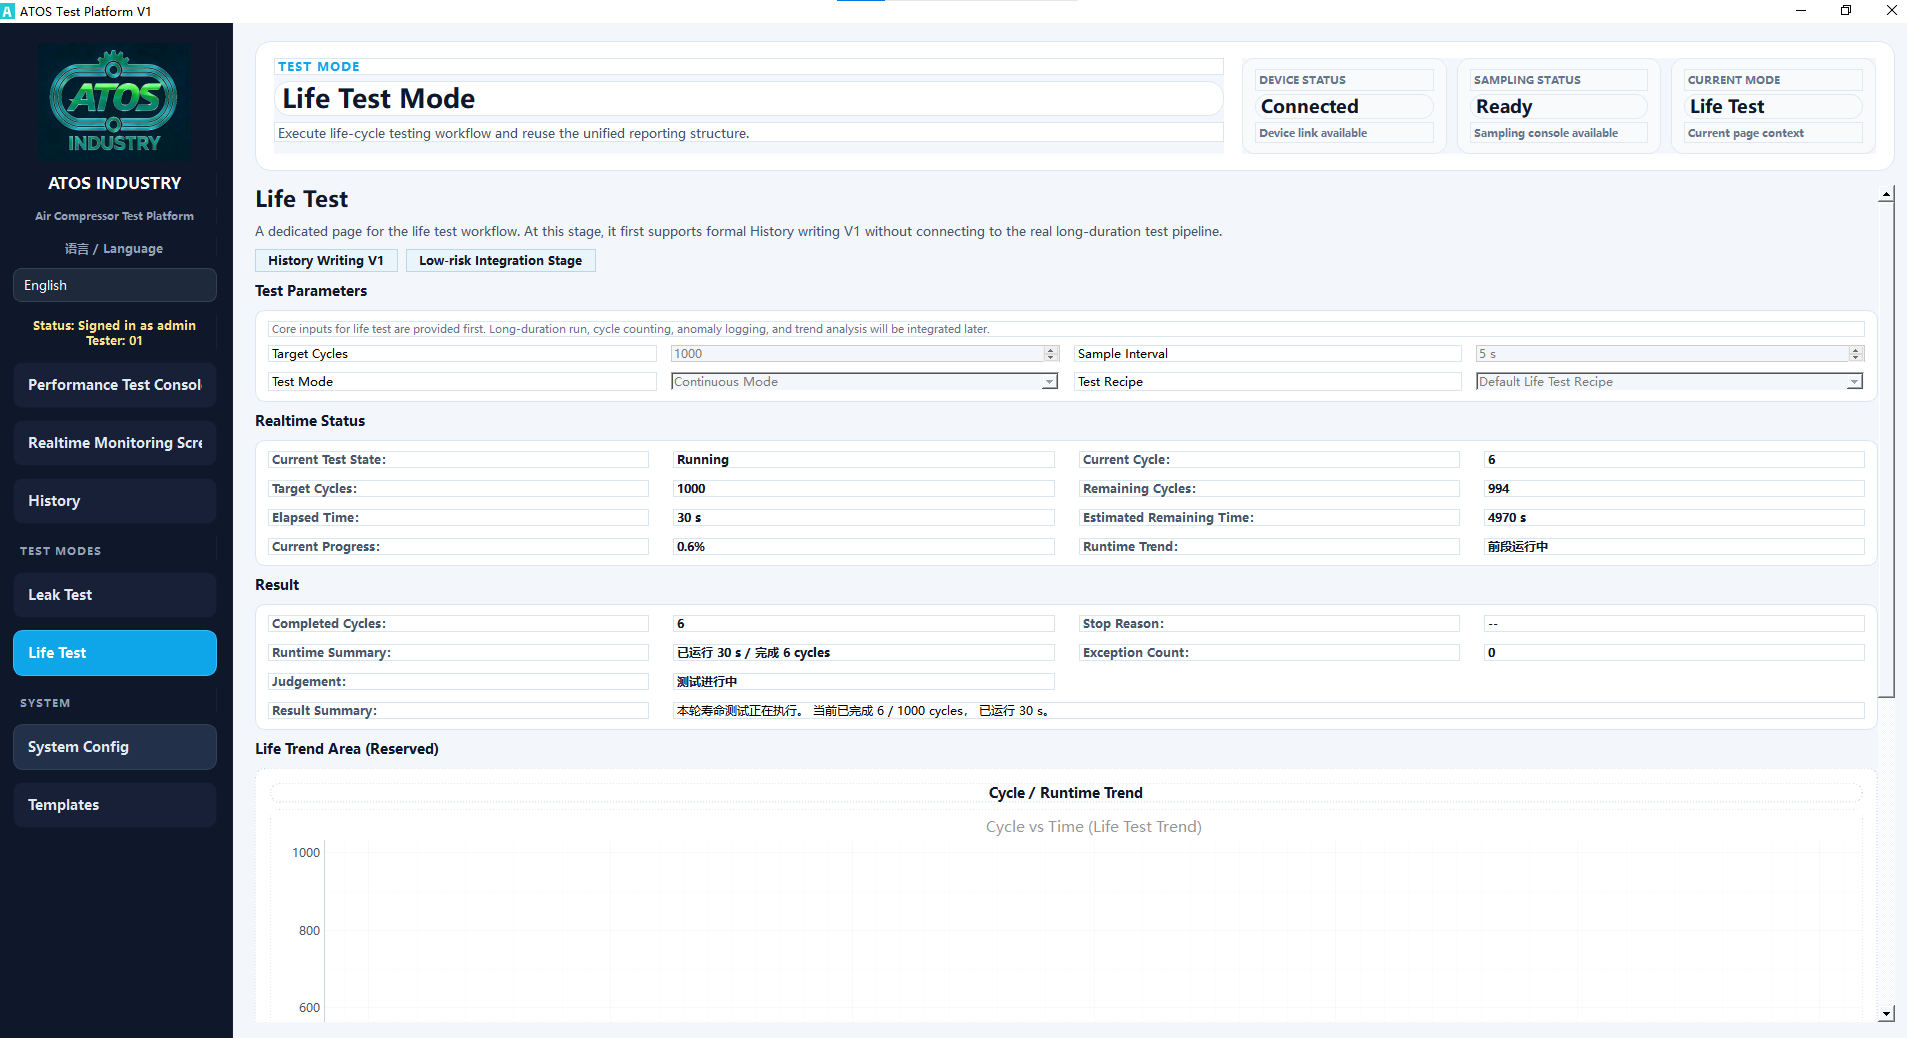Select Life Test in sidebar
Screen dimensions: 1907x1038
click(115, 653)
